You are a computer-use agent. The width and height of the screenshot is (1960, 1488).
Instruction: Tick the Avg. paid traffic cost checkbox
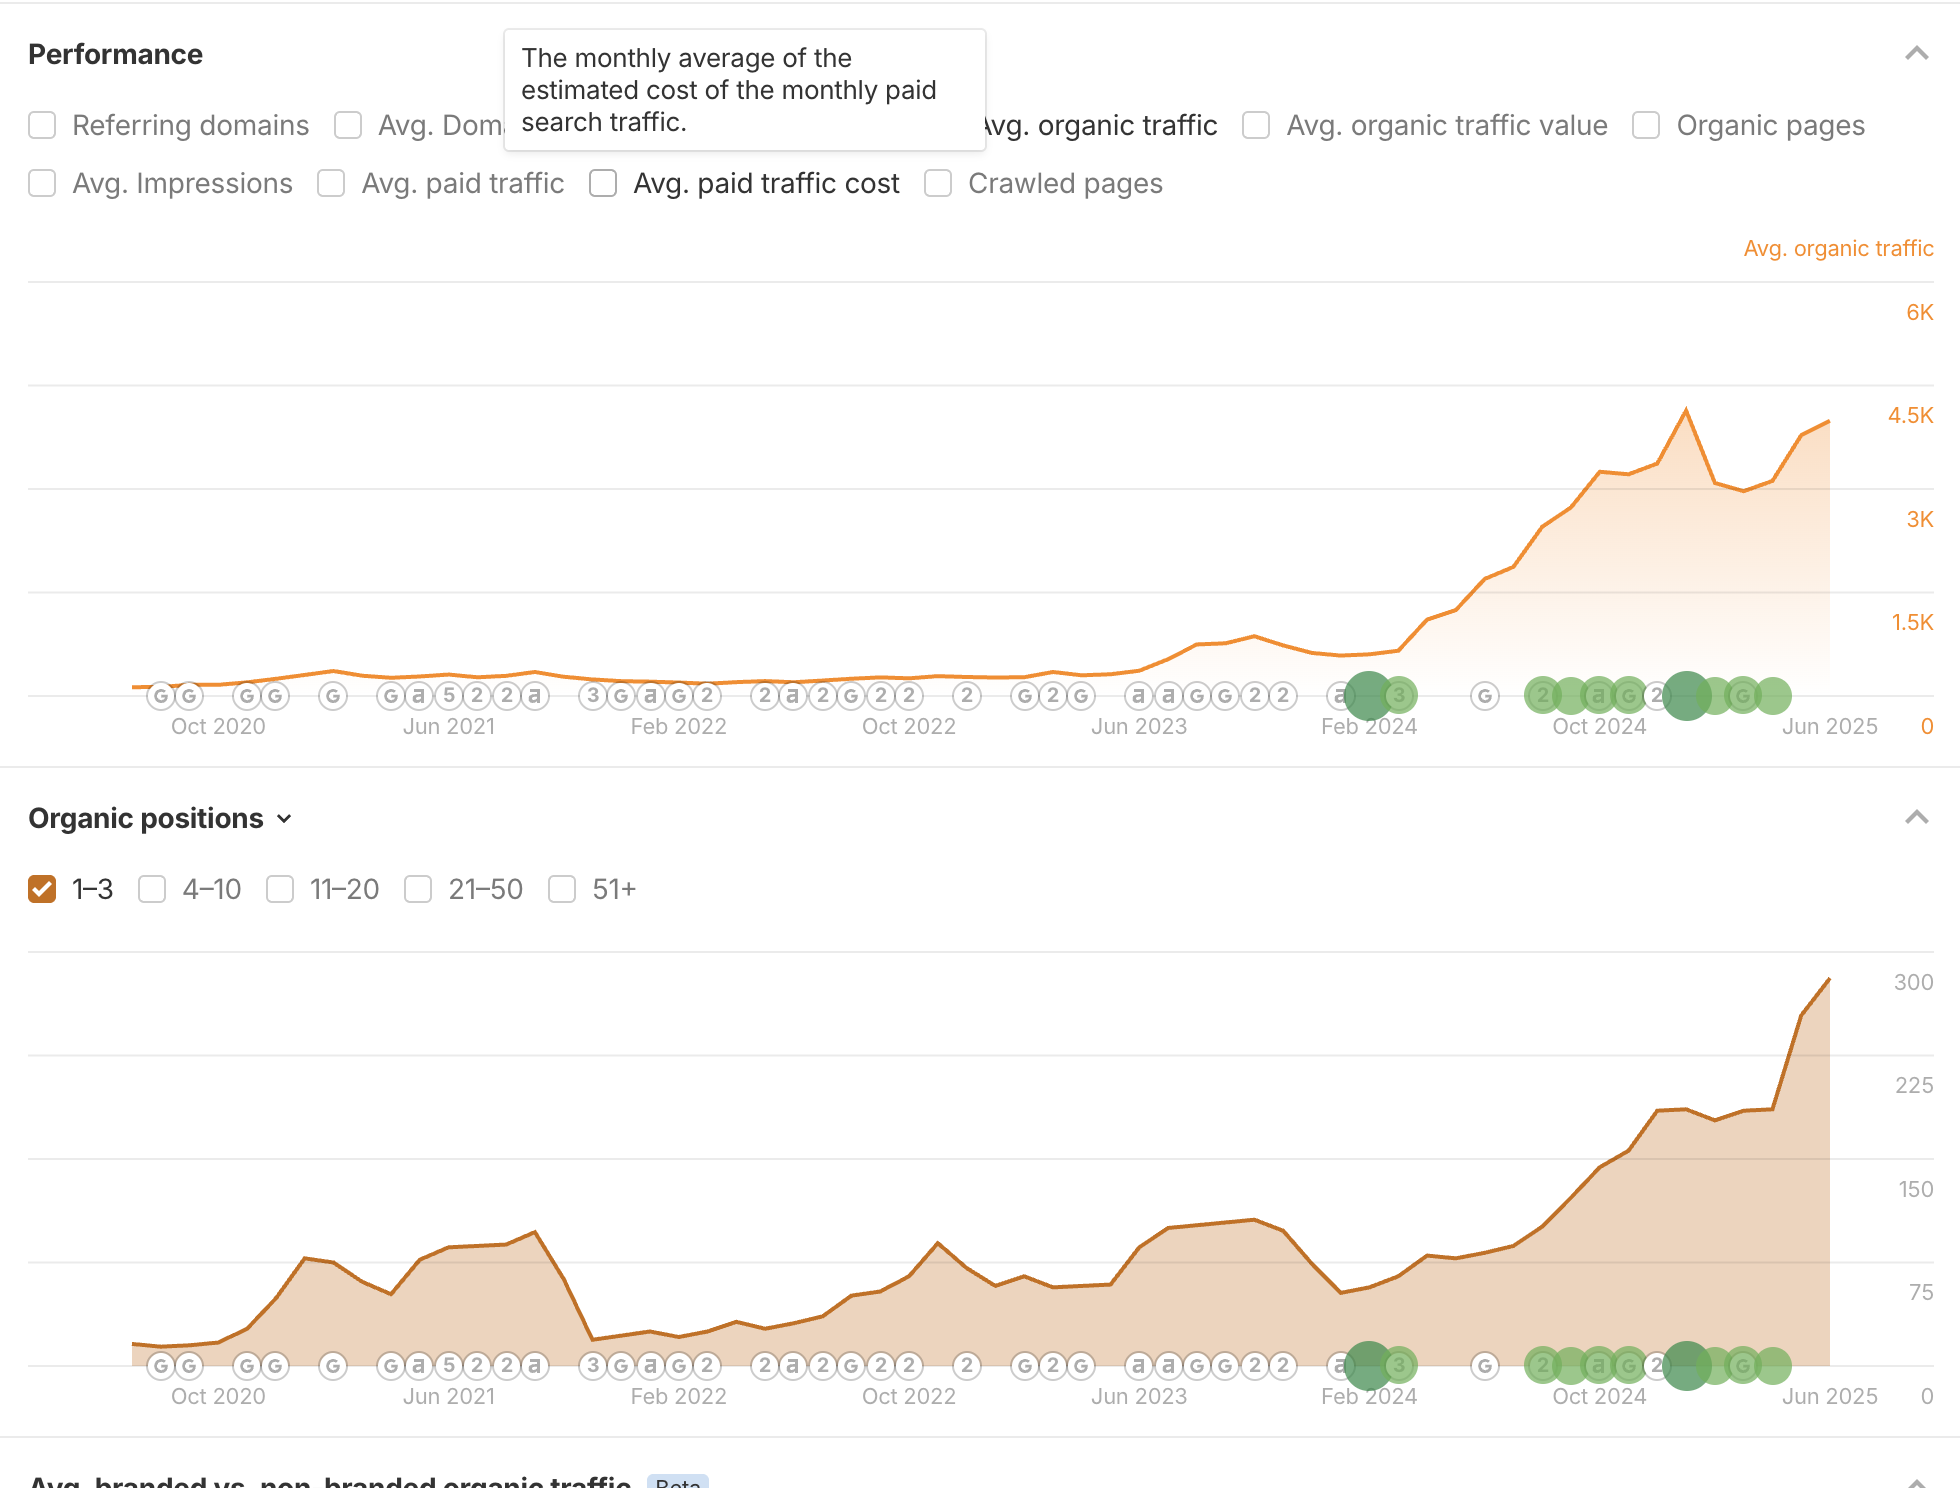click(603, 183)
